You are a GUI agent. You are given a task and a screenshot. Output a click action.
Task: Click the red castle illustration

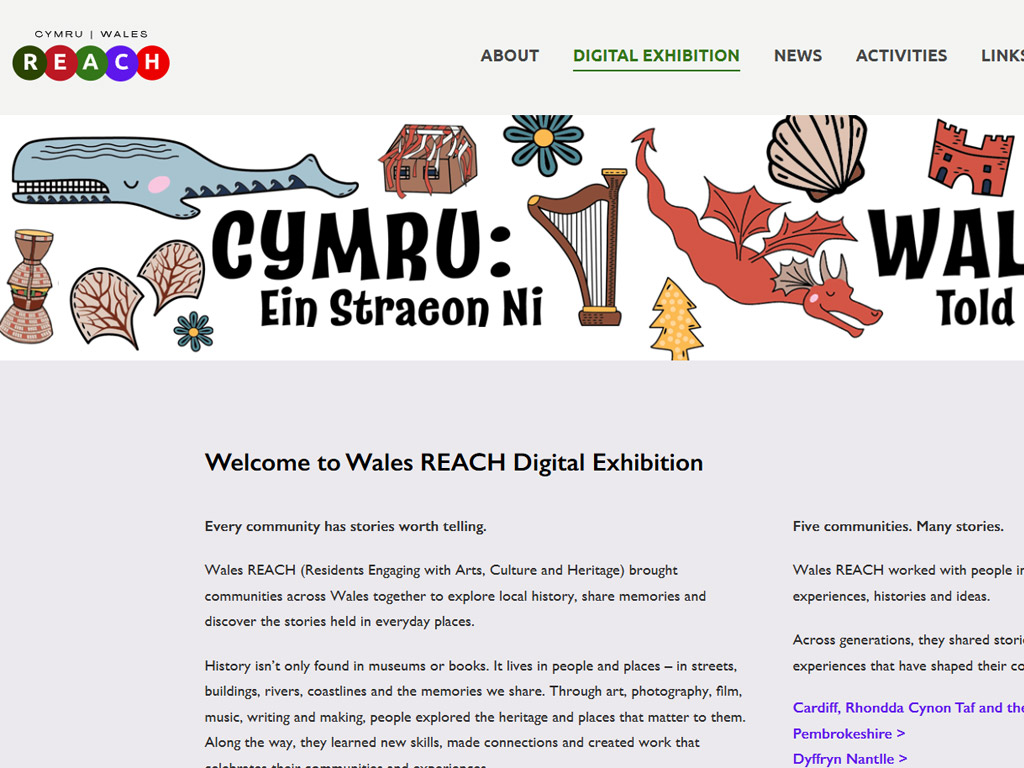pos(971,157)
